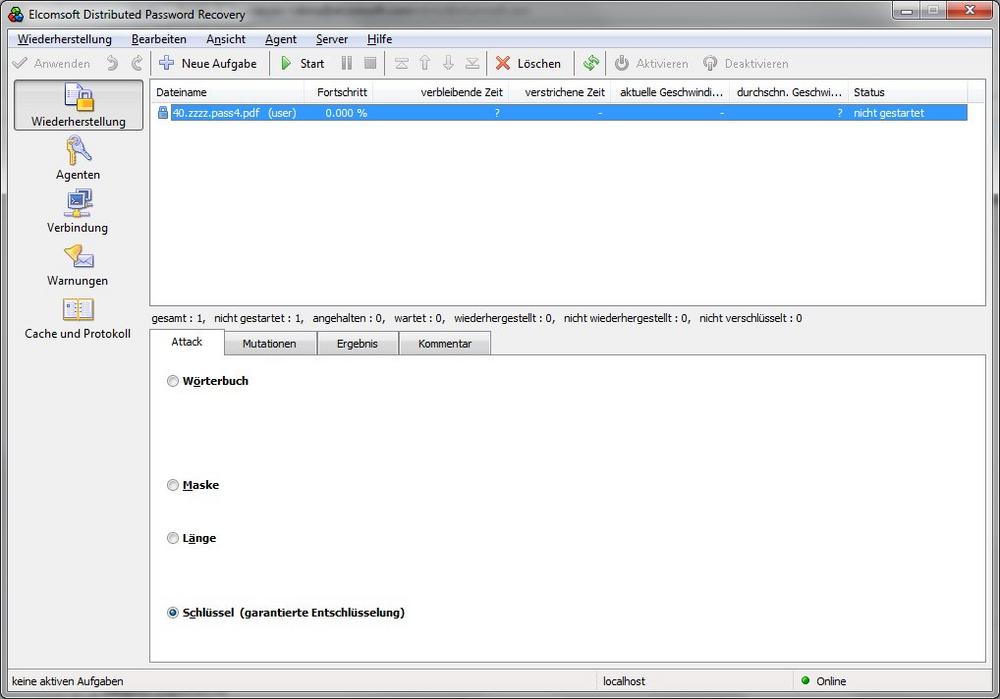1000x699 pixels.
Task: Select the Länge attack radio button
Action: (x=173, y=538)
